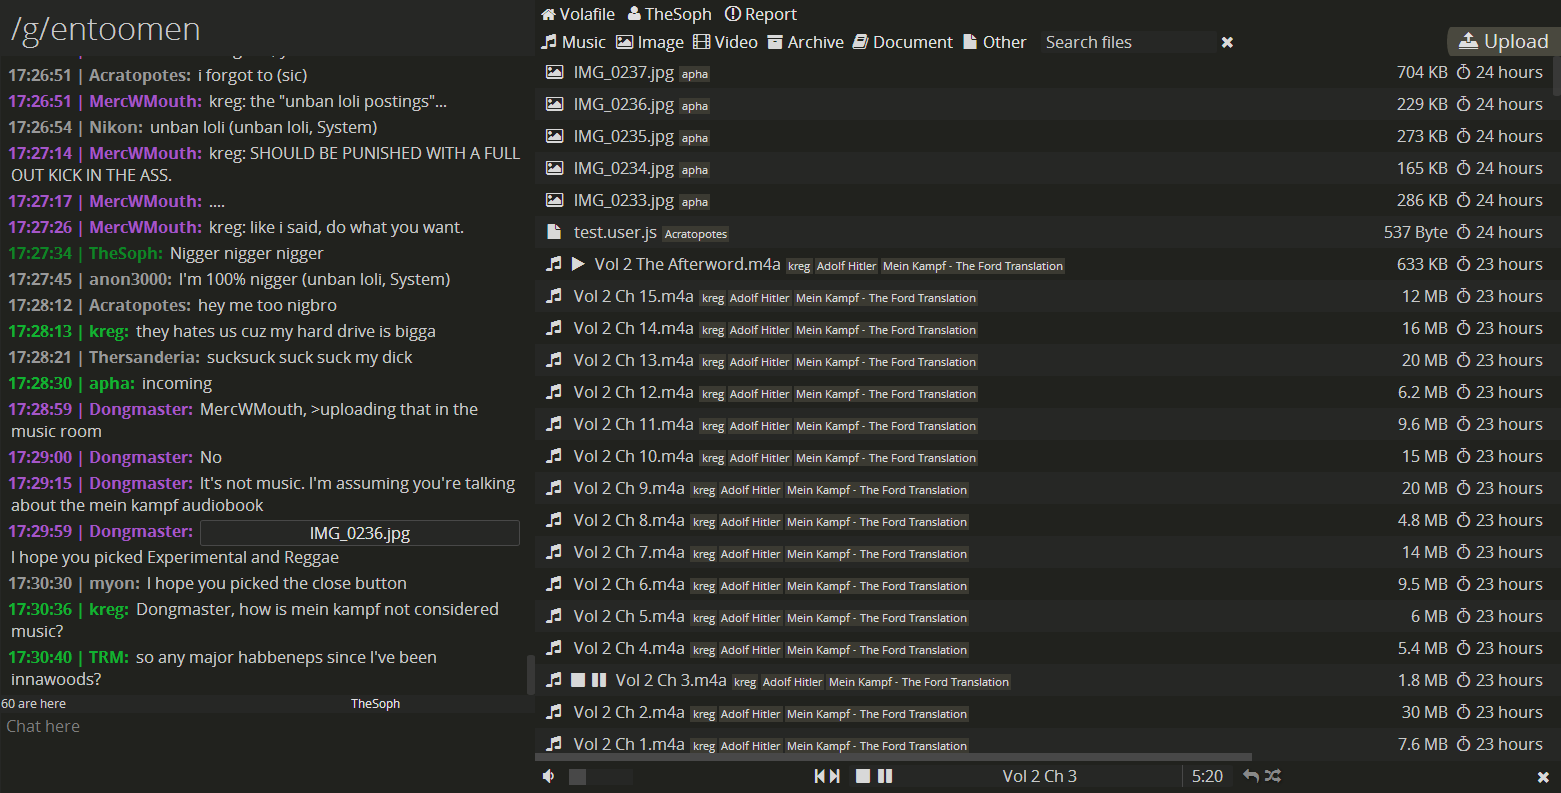Click the username Nikon in the chat
The image size is (1561, 793).
113,127
